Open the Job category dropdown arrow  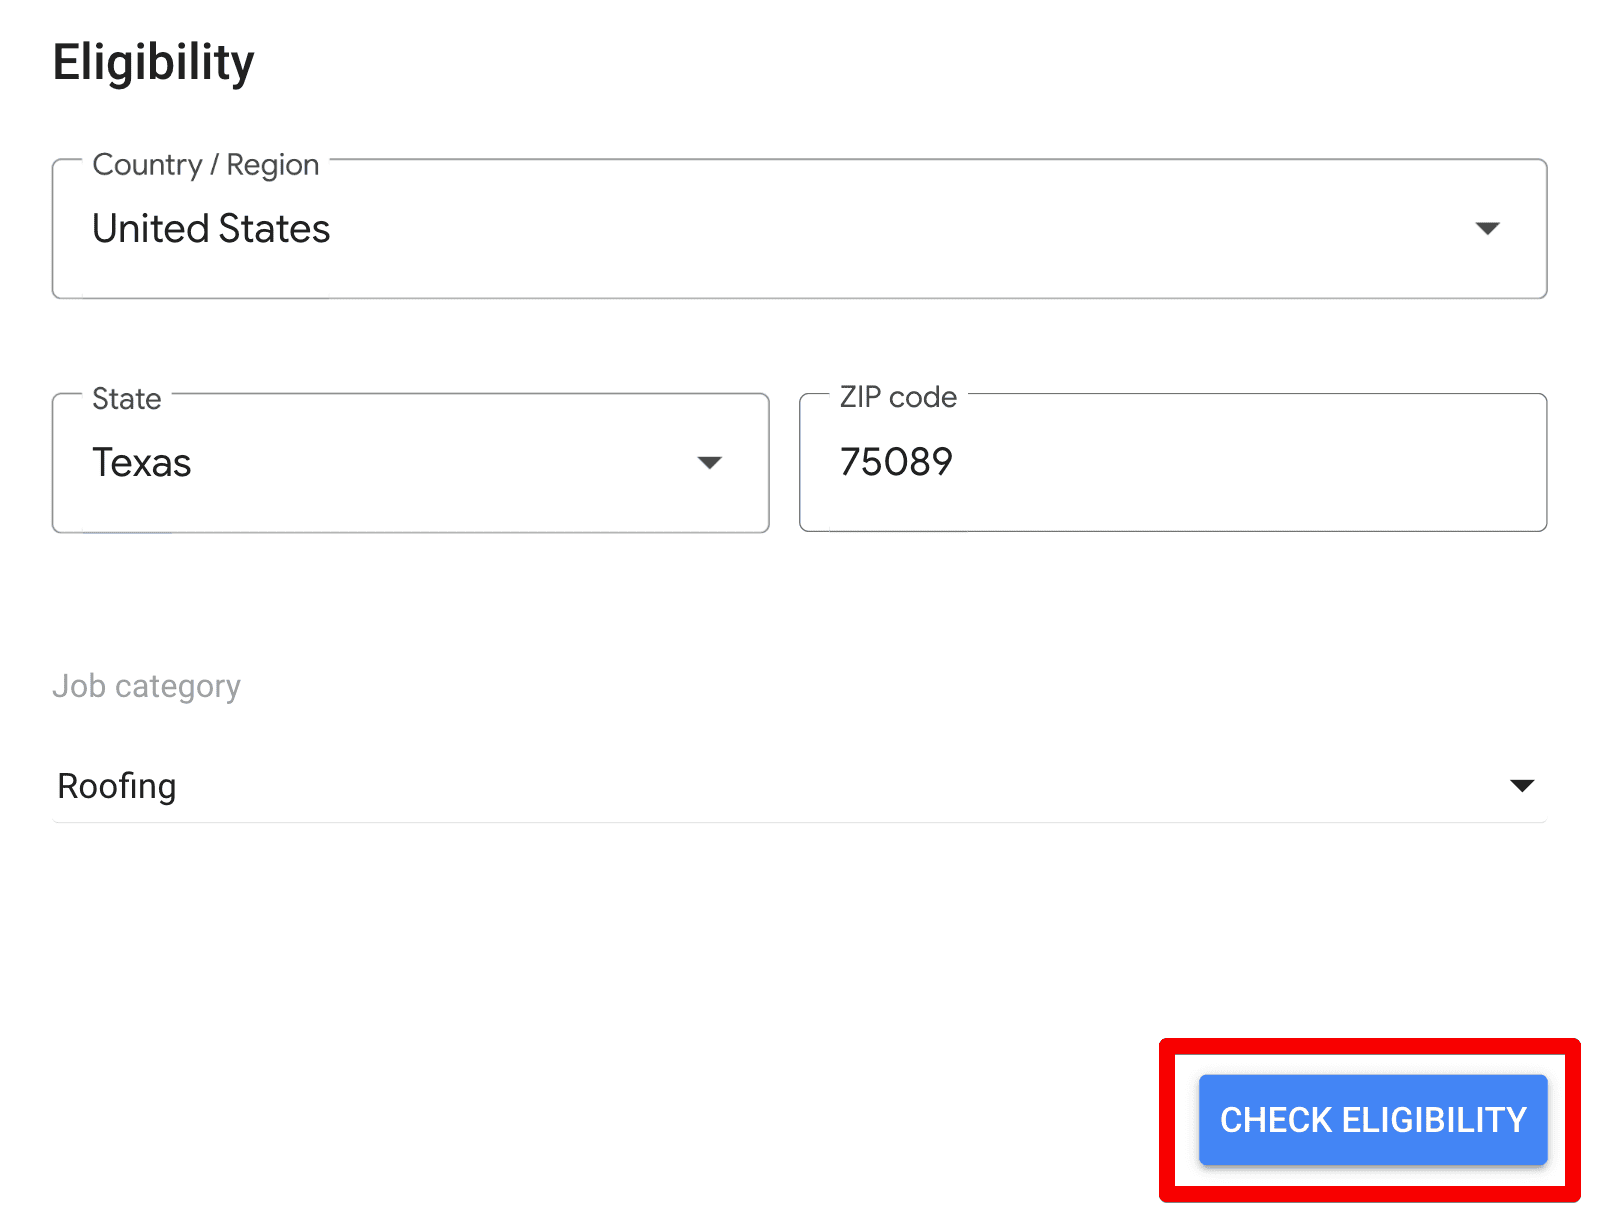coord(1520,786)
